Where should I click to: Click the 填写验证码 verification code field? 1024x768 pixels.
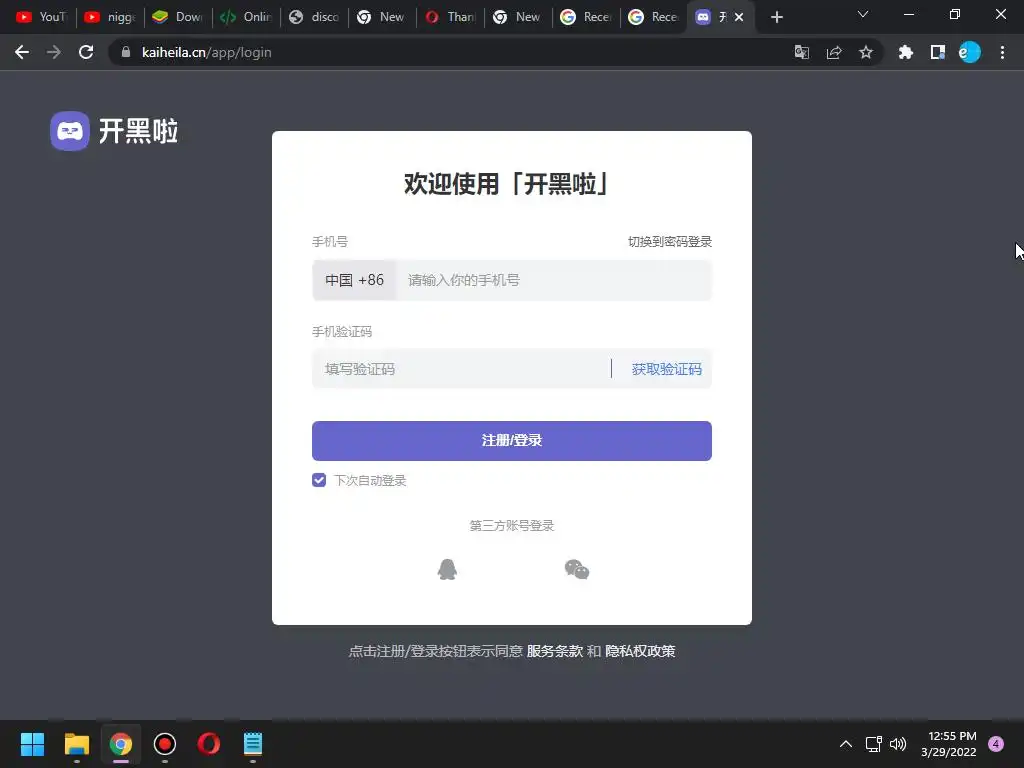[x=462, y=369]
